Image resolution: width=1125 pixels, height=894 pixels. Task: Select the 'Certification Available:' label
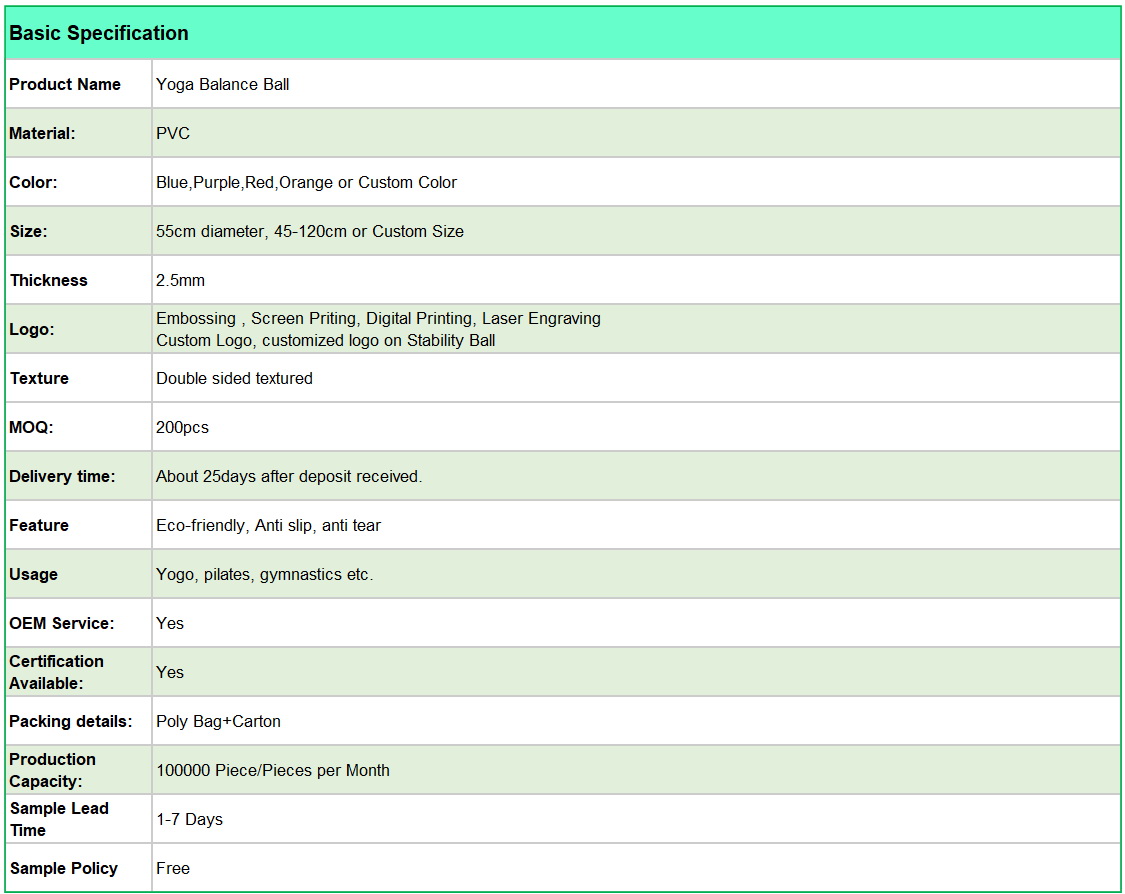pos(56,672)
